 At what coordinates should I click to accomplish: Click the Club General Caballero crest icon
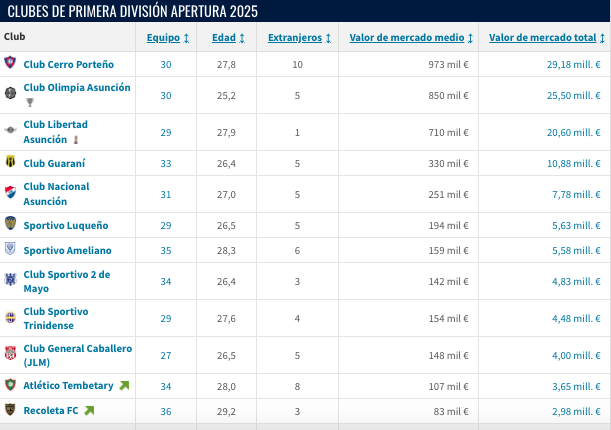pyautogui.click(x=10, y=353)
